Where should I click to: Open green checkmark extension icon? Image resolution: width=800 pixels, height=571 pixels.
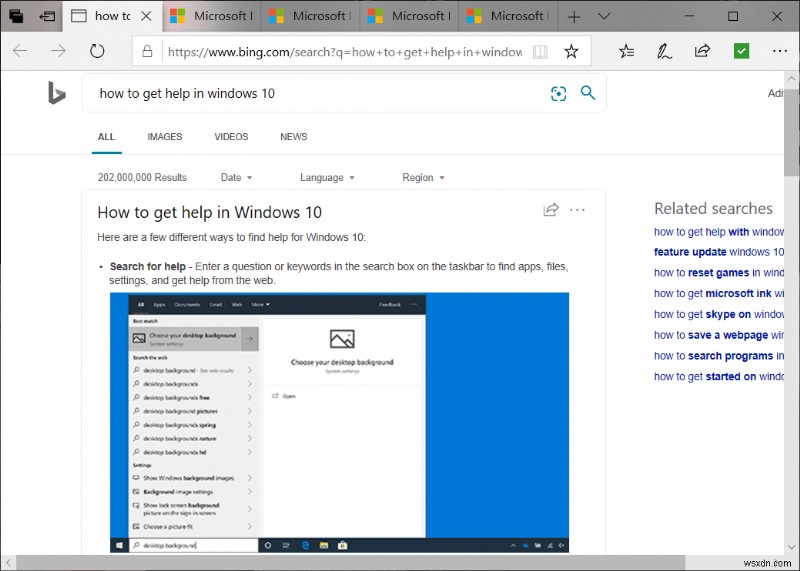[741, 51]
